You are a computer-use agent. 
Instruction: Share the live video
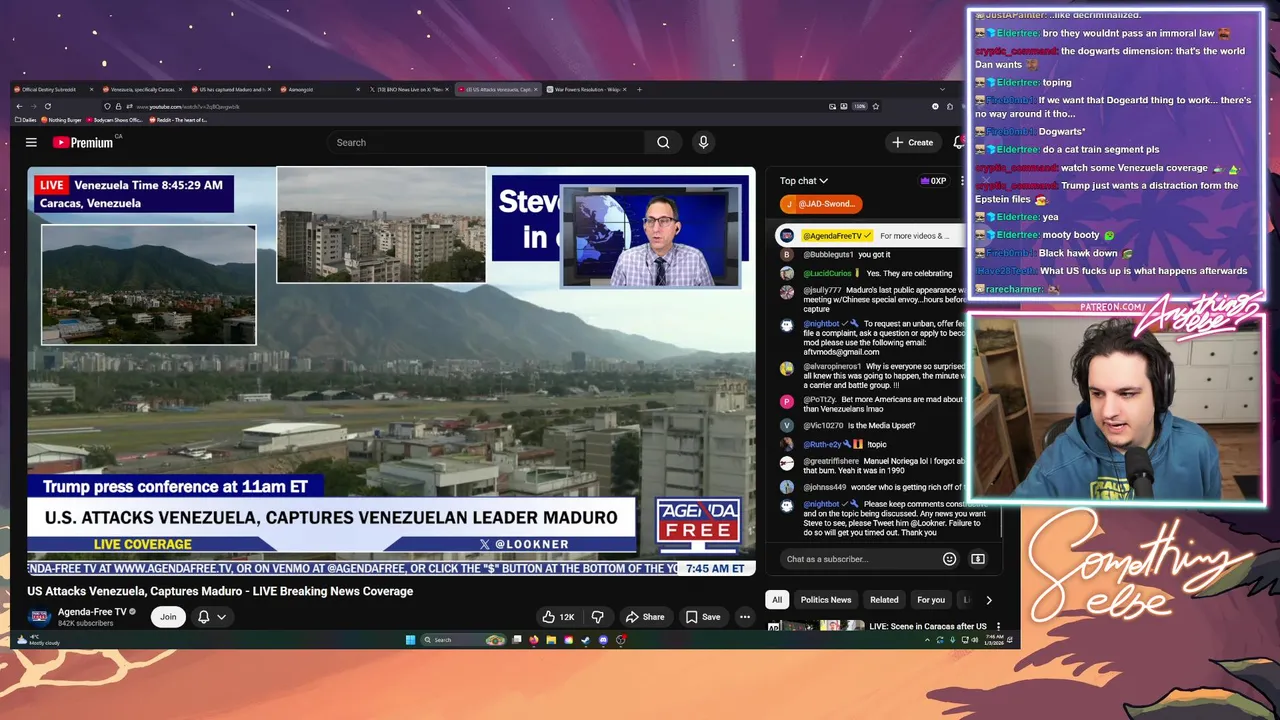point(645,617)
